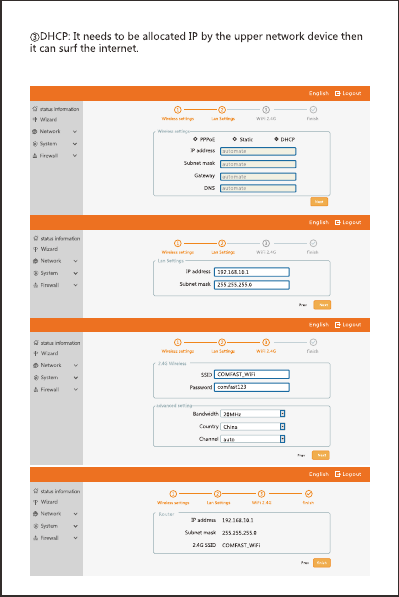
Task: Click the Logout icon above the PPPoE options
Action: (x=337, y=93)
